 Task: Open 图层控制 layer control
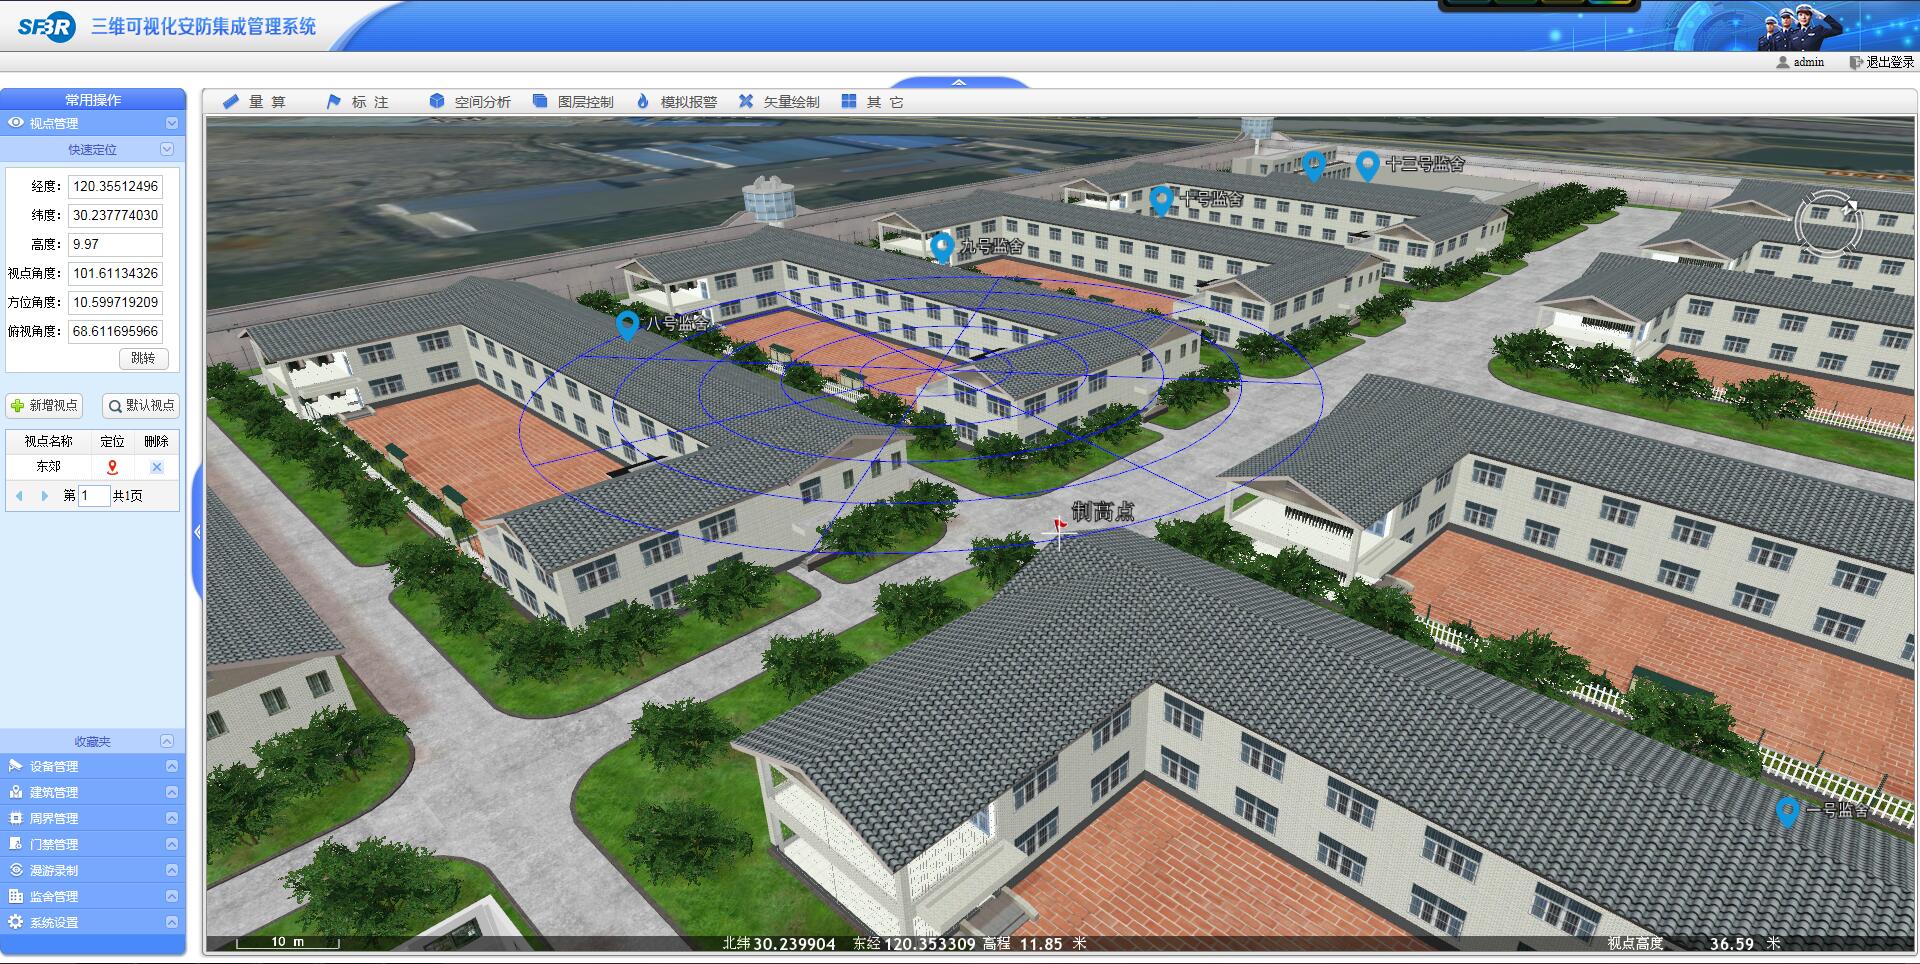tap(540, 102)
